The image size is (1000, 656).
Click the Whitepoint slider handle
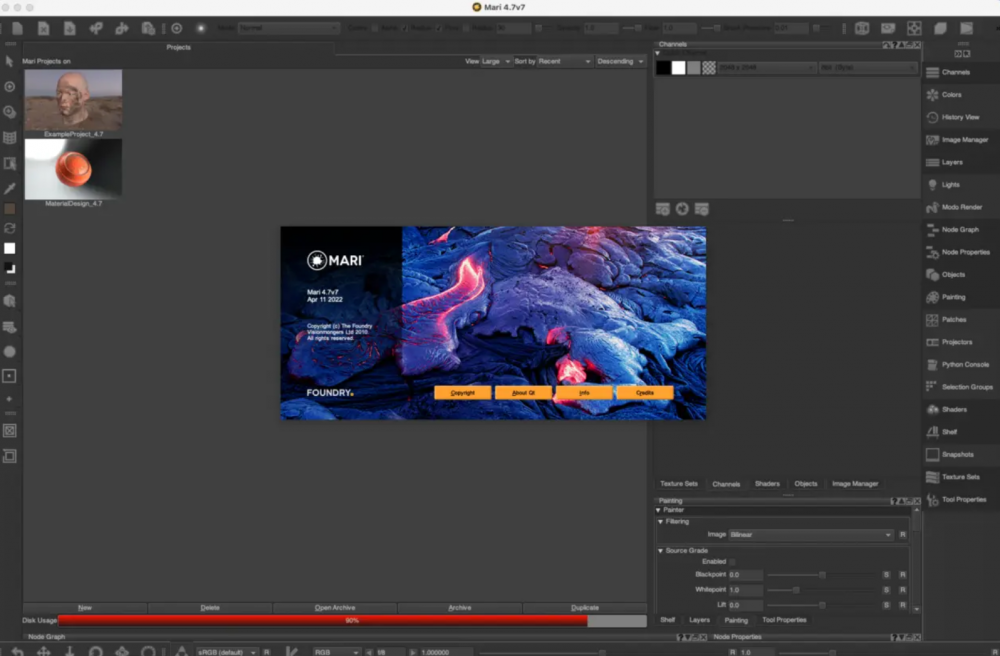pyautogui.click(x=796, y=590)
